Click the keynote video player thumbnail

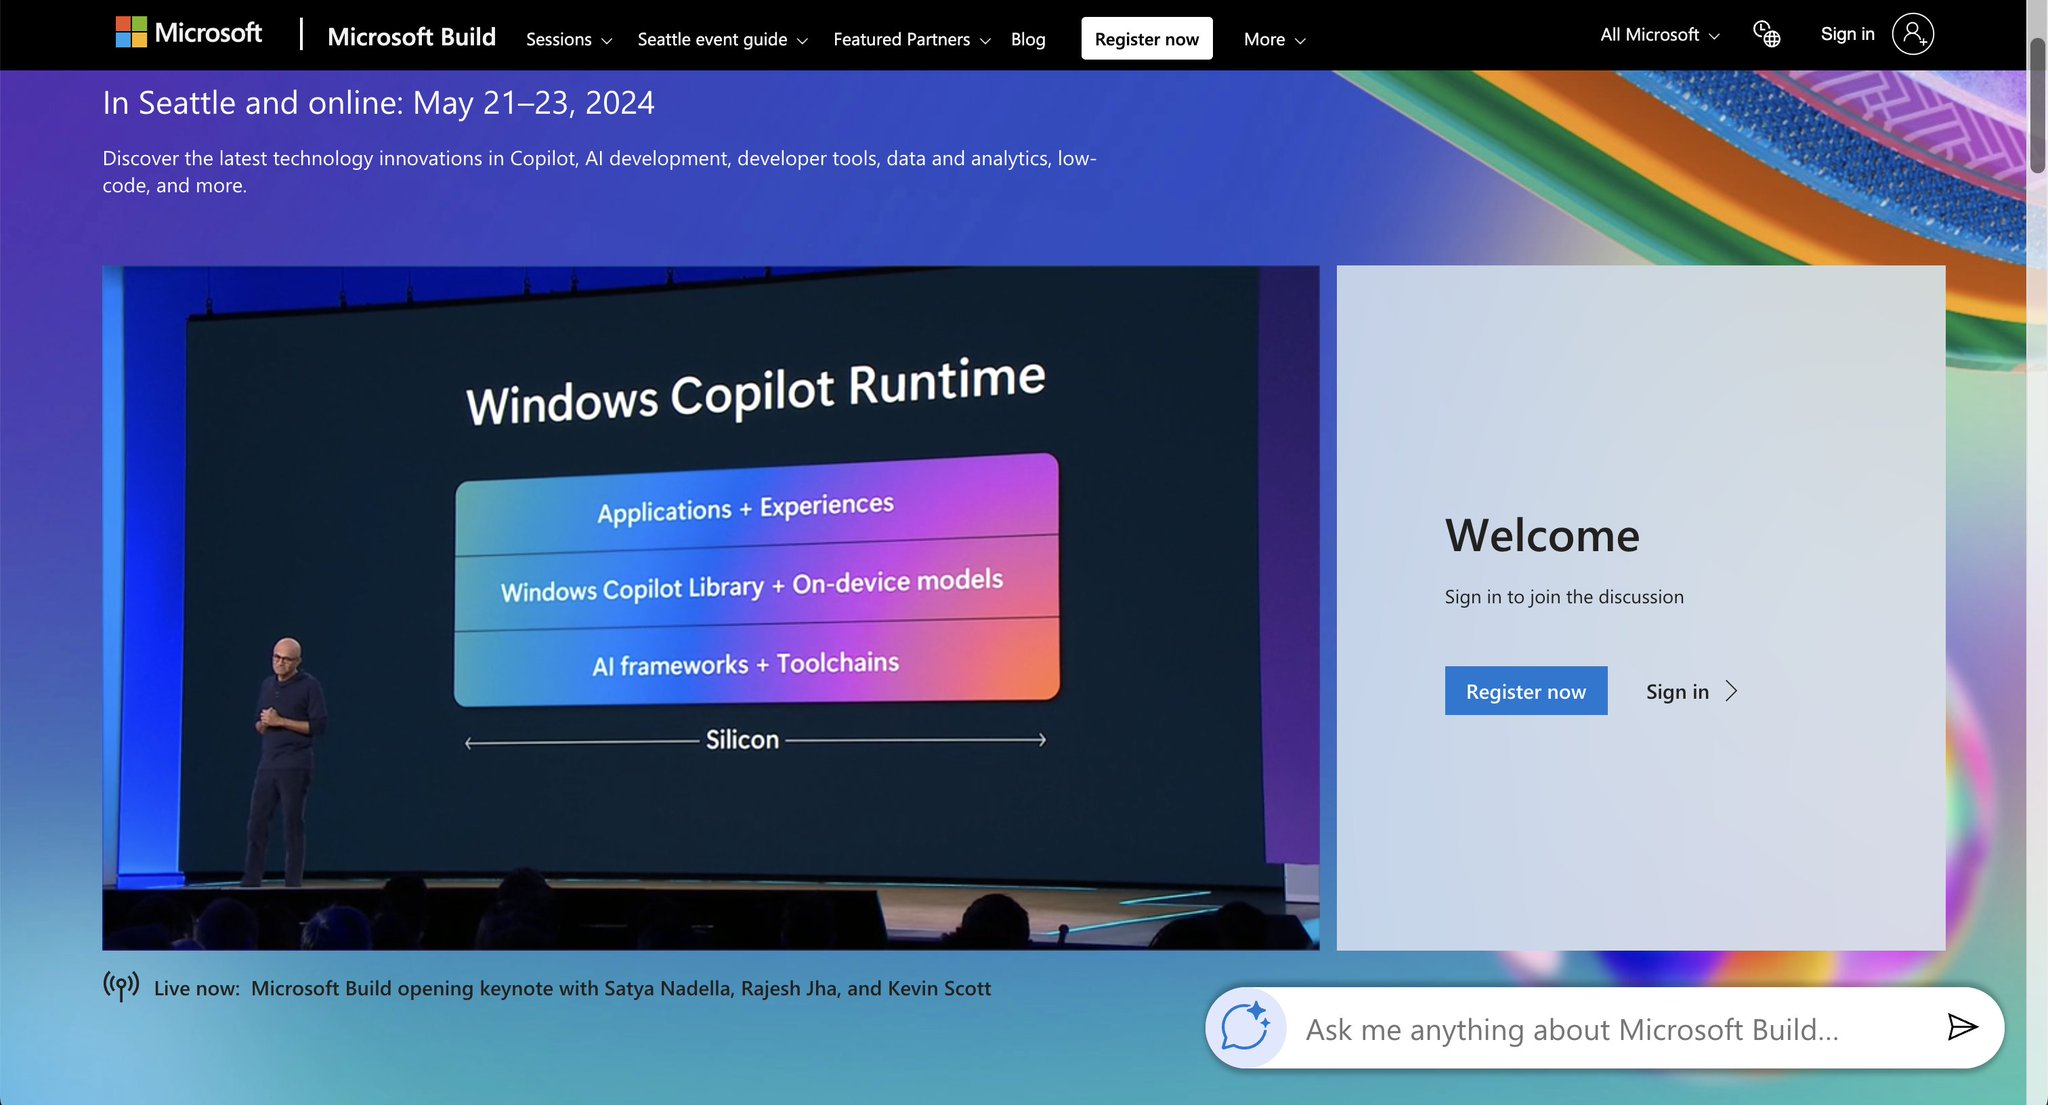coord(711,607)
